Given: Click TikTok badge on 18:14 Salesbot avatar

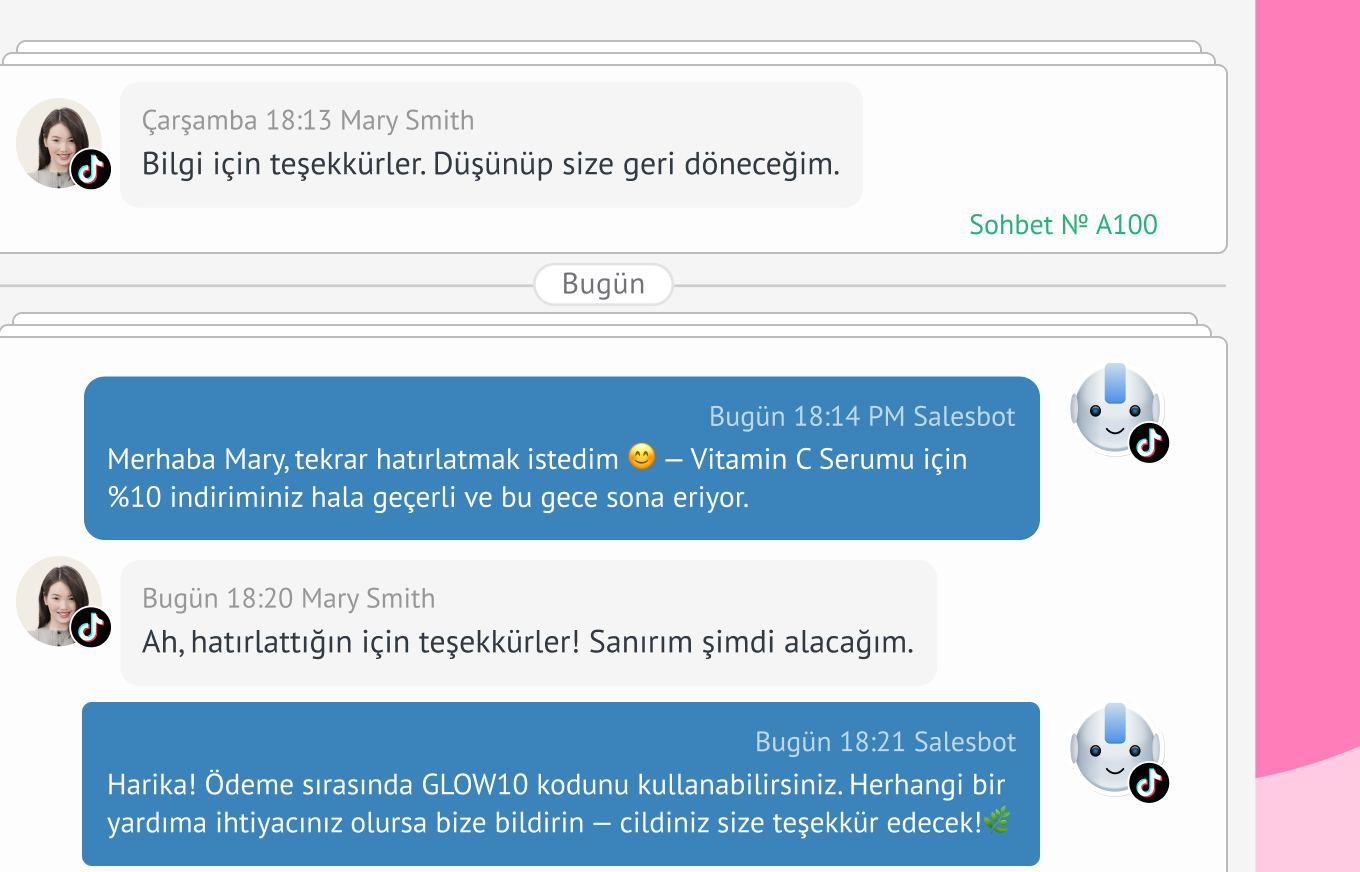Looking at the screenshot, I should pos(1149,442).
